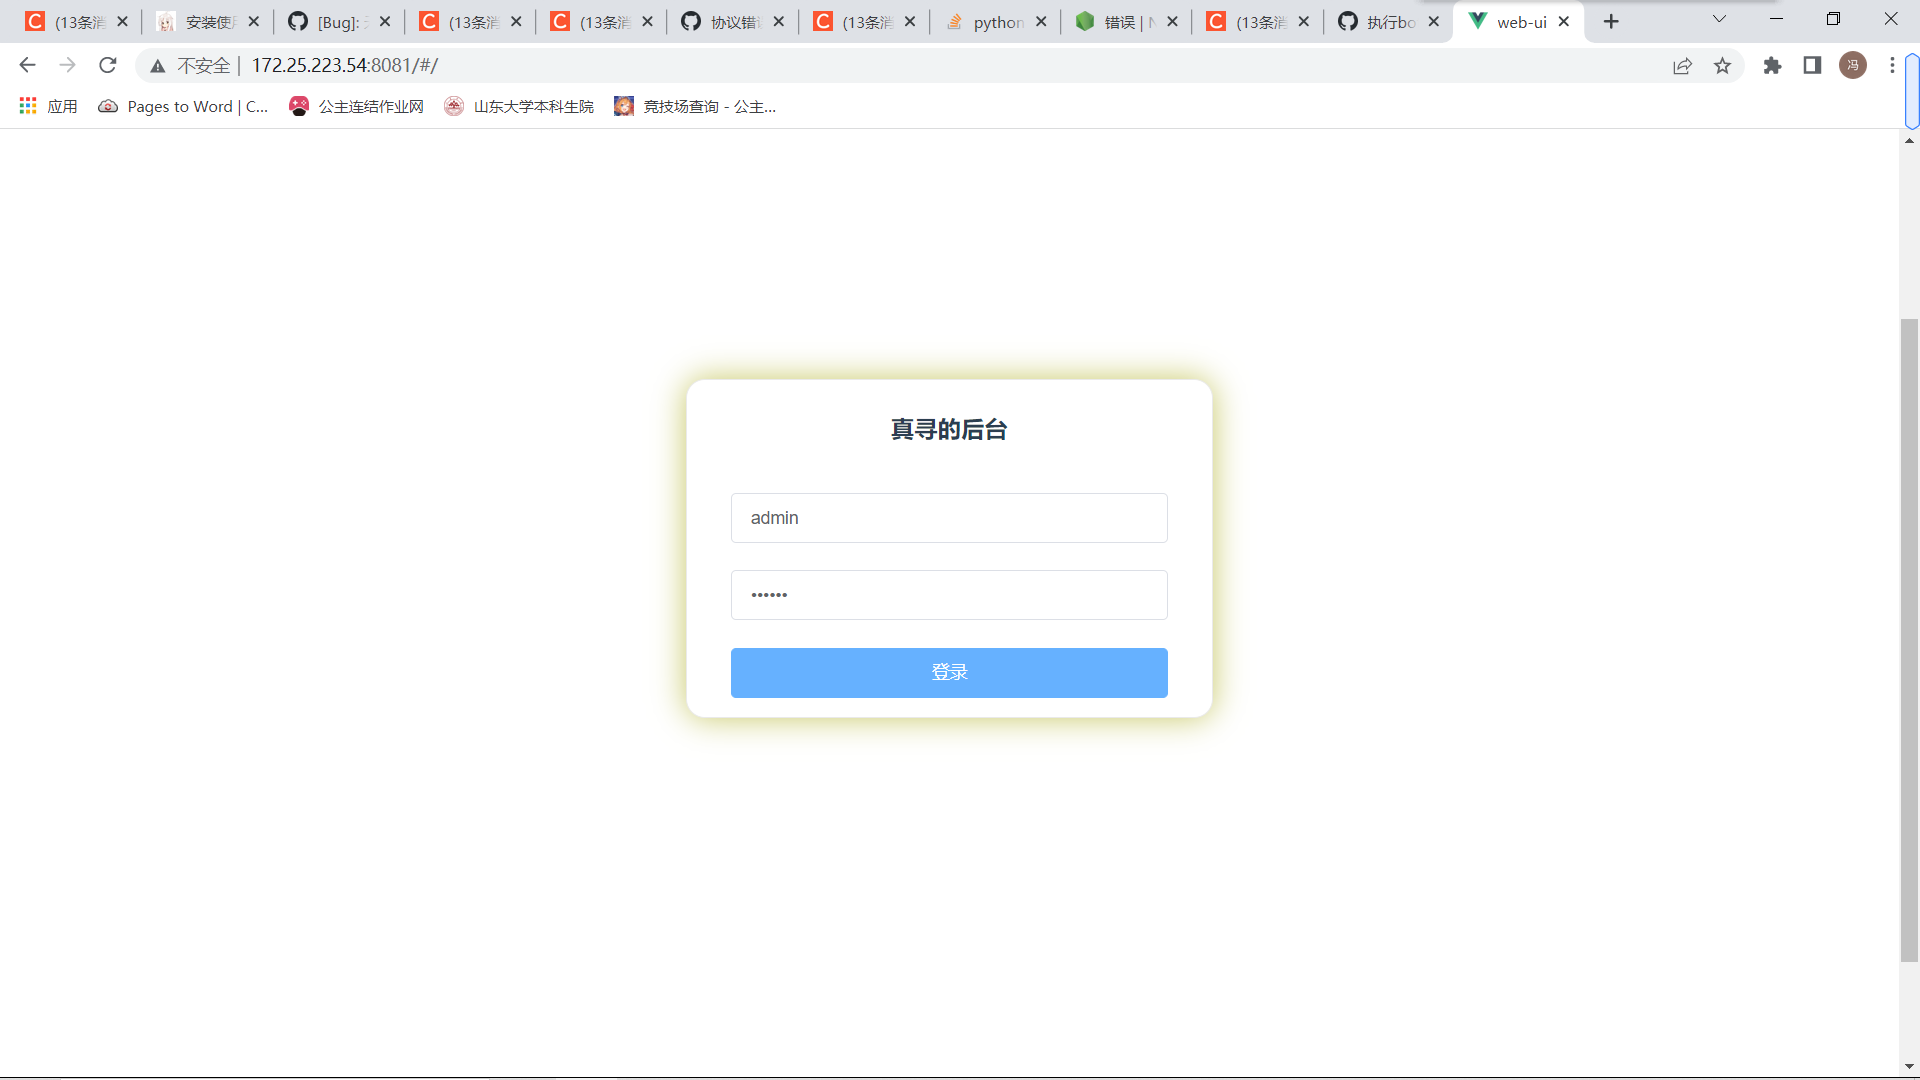Open the browser extensions puzzle icon
1920x1080 pixels.
pos(1773,66)
